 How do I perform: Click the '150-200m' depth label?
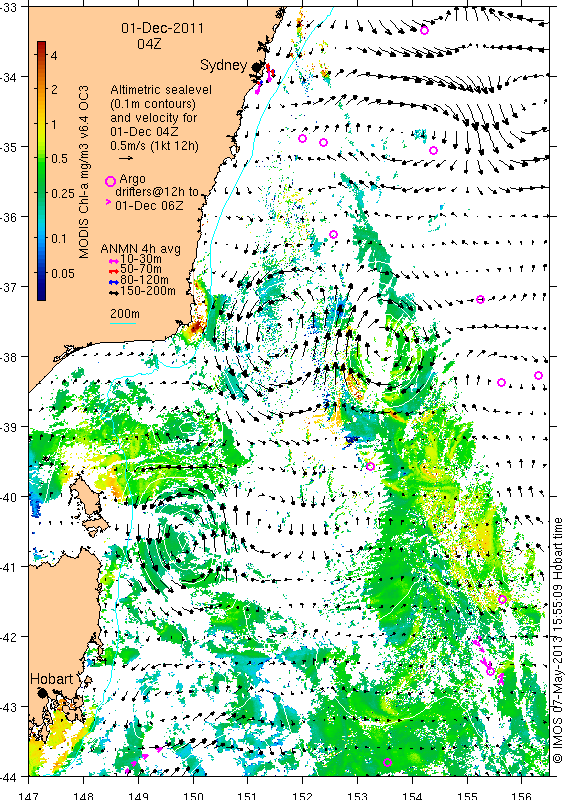148,291
